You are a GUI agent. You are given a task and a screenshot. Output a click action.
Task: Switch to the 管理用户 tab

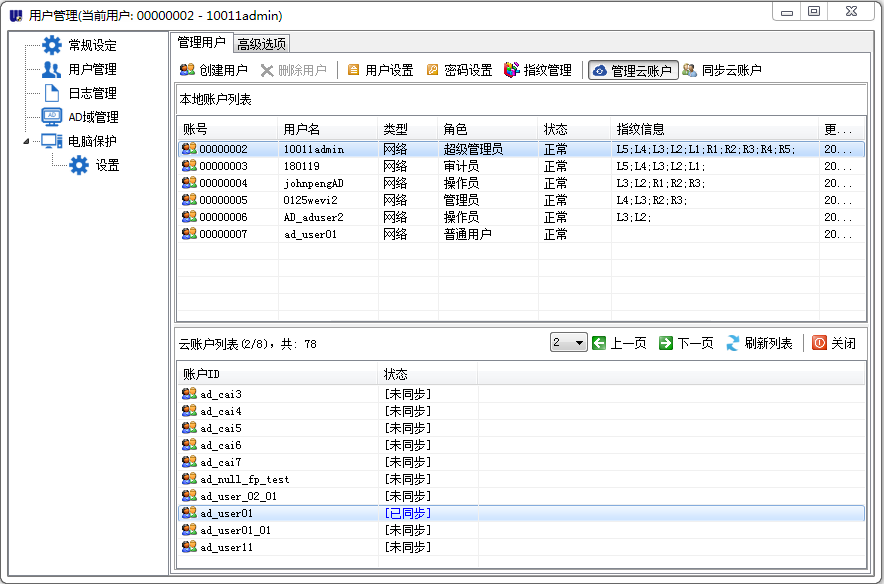coord(201,42)
